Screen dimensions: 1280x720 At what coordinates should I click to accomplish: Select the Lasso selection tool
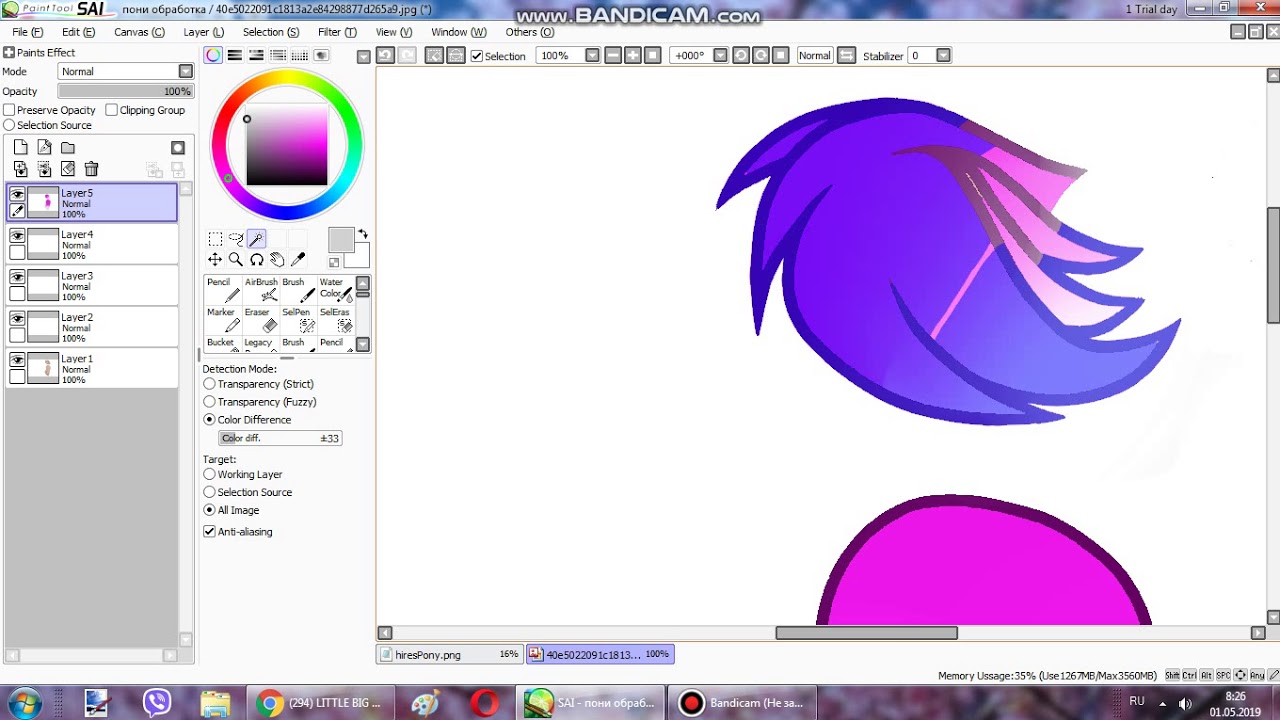236,239
